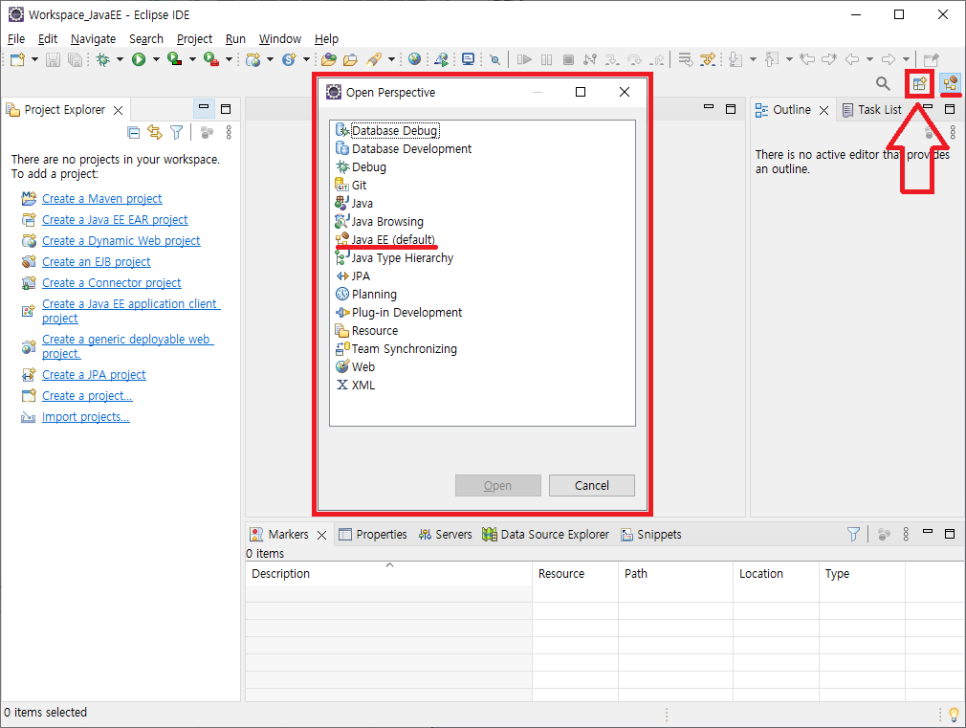Switch to the Data Source Explorer tab
966x728 pixels.
(x=546, y=535)
